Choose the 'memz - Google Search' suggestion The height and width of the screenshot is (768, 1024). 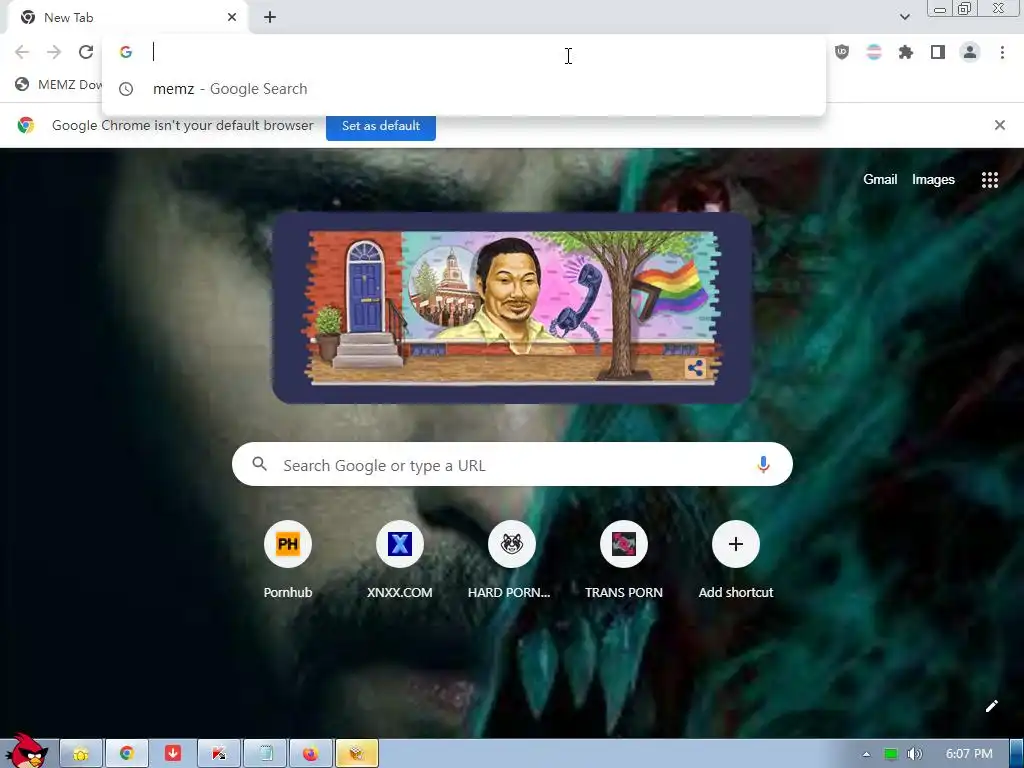tap(464, 89)
